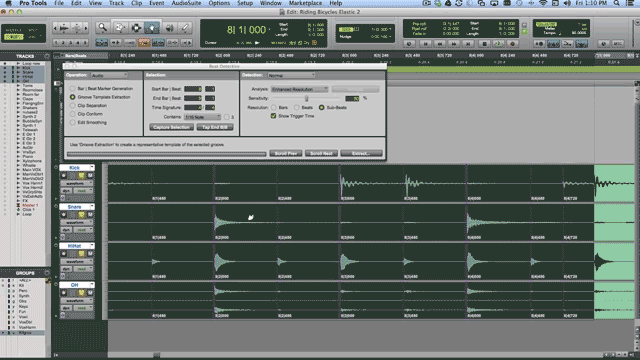Mute the HiHat track
This screenshot has width=640, height=360.
pyautogui.click(x=90, y=254)
